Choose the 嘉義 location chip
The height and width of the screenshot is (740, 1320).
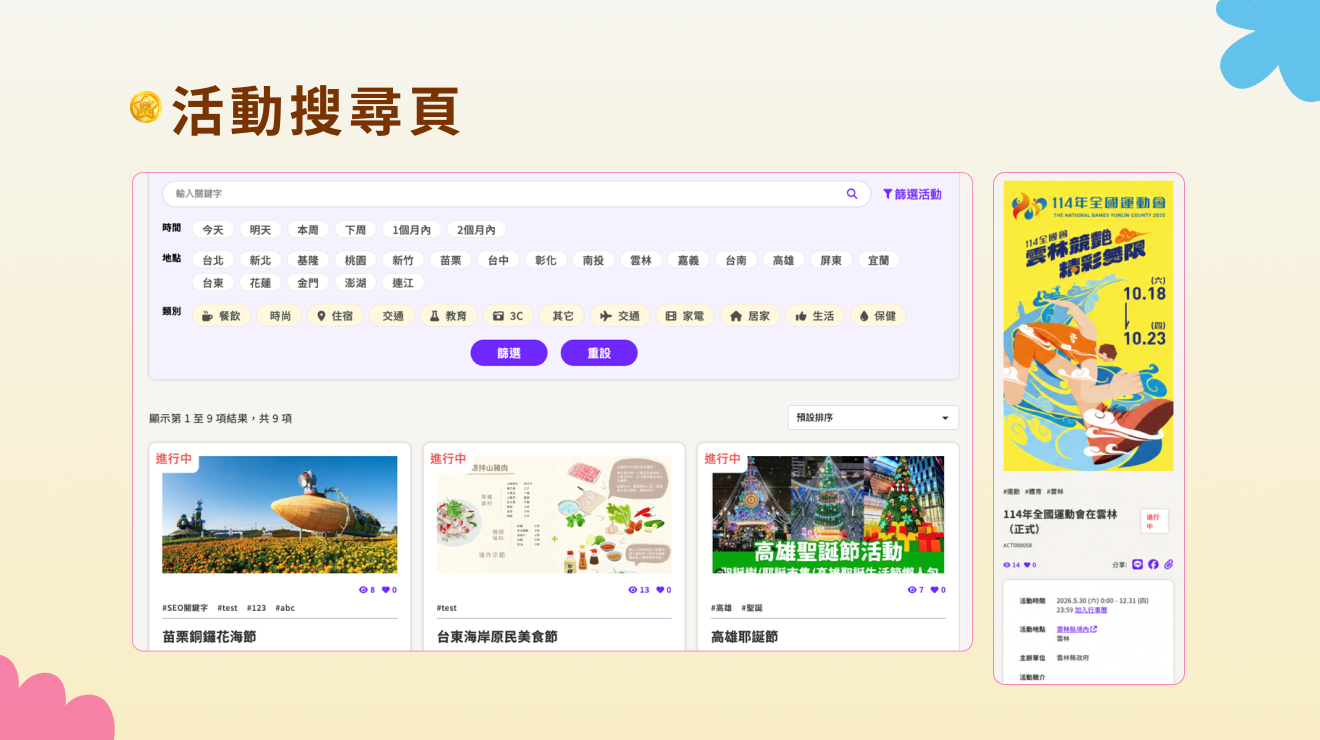click(x=688, y=260)
